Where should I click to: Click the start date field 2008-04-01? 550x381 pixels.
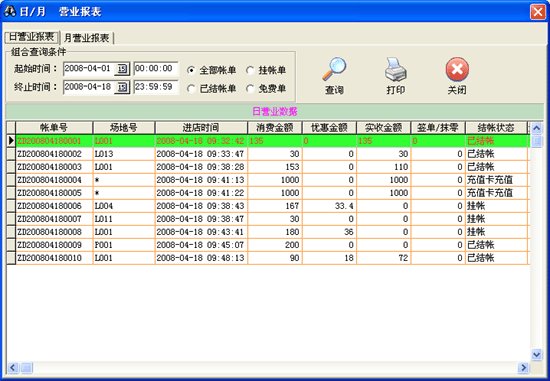(89, 68)
